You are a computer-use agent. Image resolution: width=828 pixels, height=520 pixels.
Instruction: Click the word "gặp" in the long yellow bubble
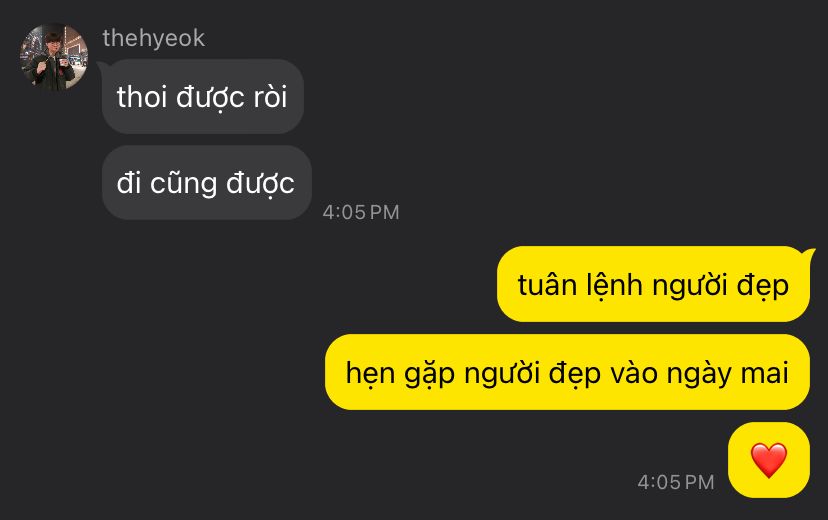(x=429, y=375)
